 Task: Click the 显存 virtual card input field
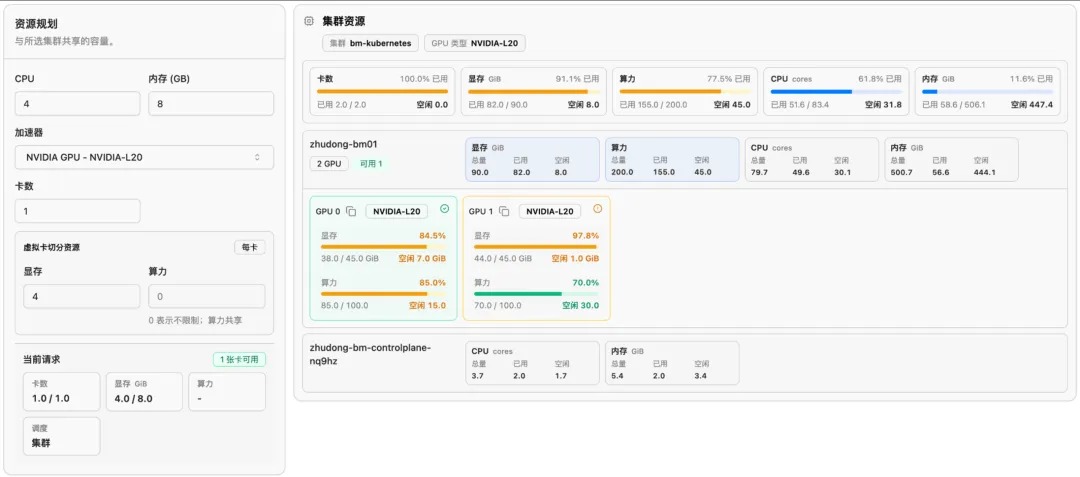(x=81, y=297)
